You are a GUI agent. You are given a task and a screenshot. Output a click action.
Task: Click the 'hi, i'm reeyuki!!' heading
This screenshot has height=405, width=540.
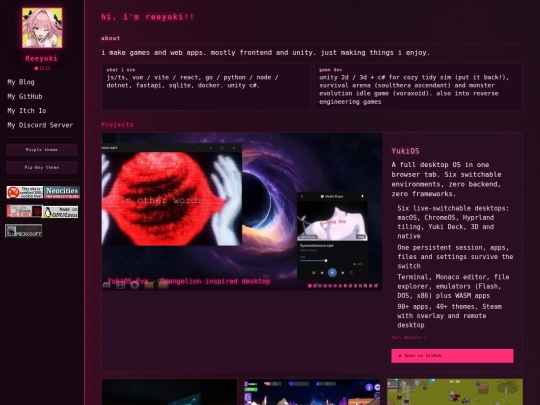(148, 17)
